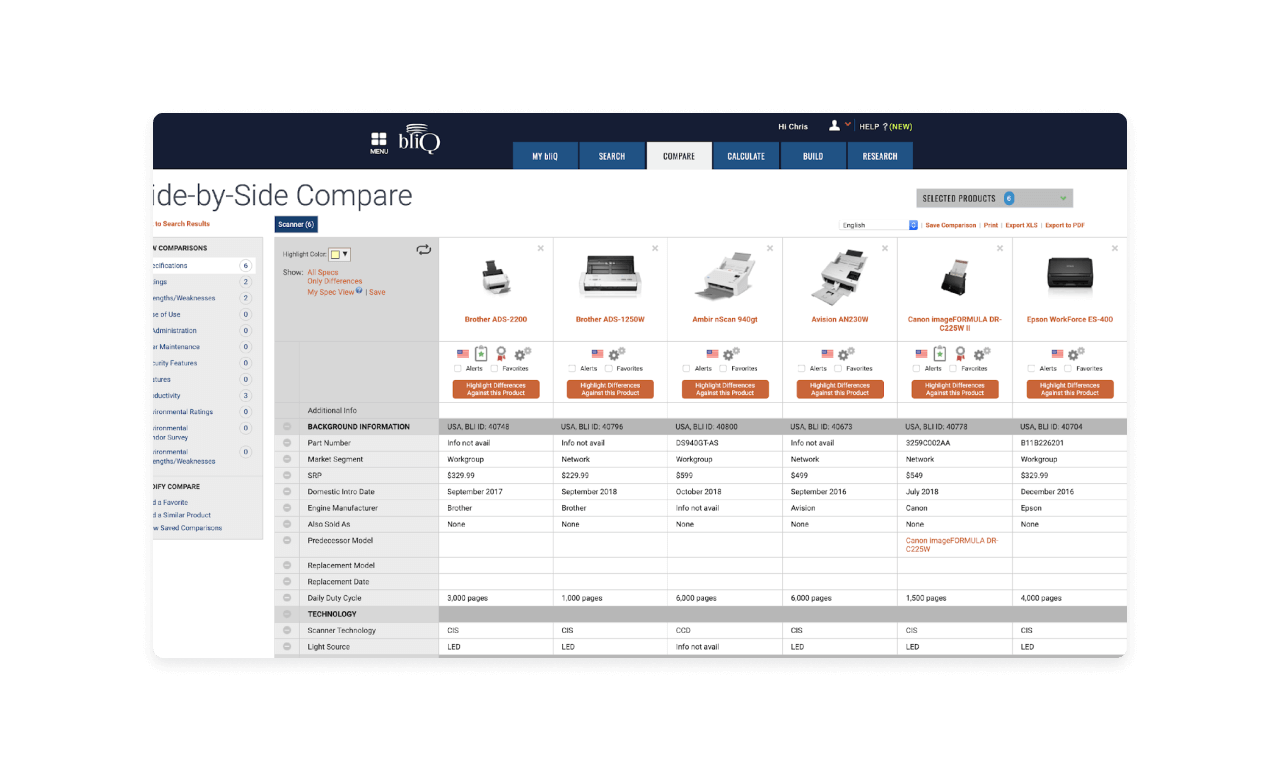Click Highlight Differences Against Ambir nScan 940gt

[724, 388]
